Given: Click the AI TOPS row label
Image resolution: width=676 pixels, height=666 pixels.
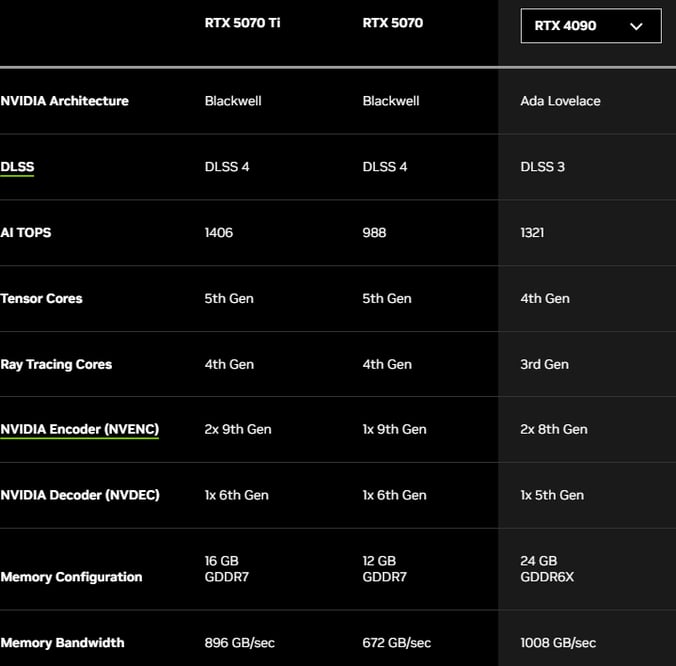Looking at the screenshot, I should point(26,233).
